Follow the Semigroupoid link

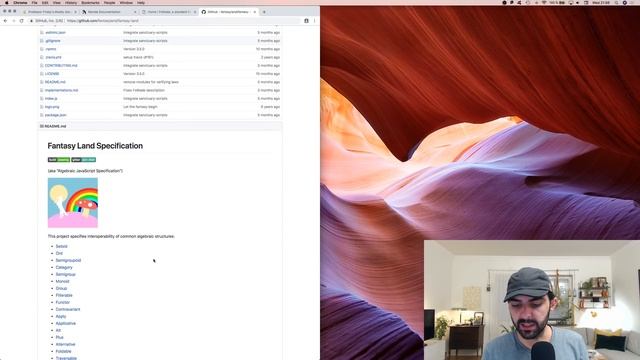tap(68, 260)
